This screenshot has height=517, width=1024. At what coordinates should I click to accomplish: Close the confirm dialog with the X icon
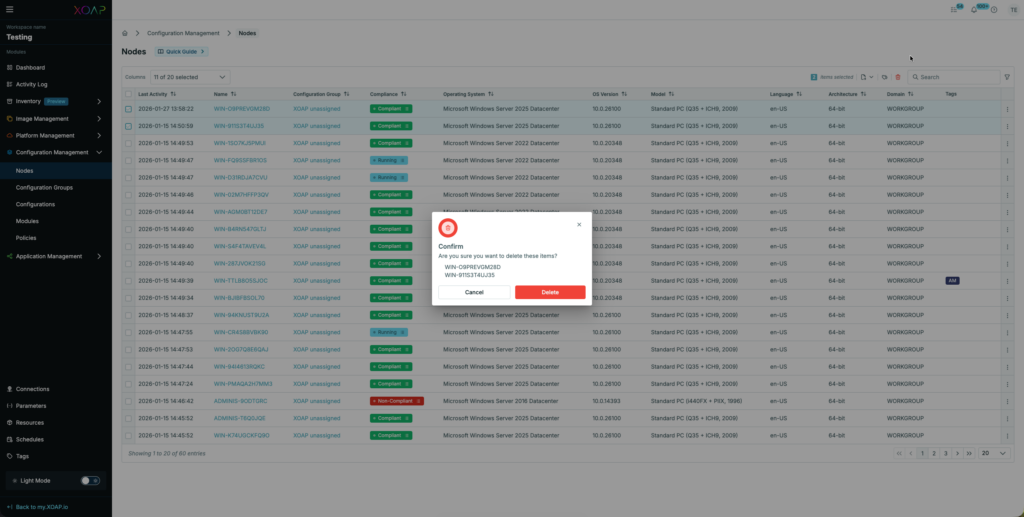pos(579,225)
